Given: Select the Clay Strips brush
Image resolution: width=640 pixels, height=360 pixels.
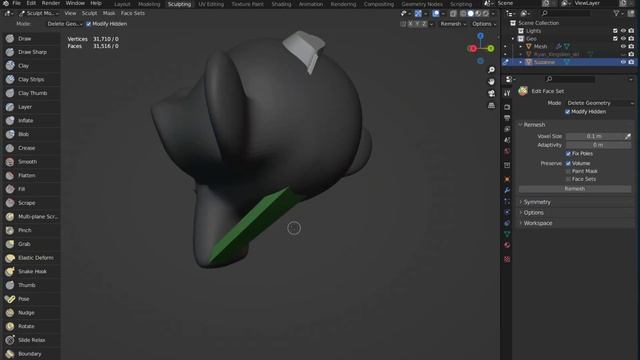Looking at the screenshot, I should coord(32,79).
